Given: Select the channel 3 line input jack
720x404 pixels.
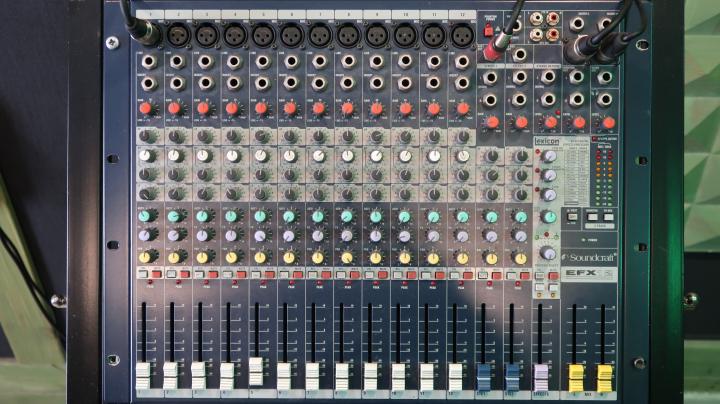Looking at the screenshot, I should (x=205, y=61).
